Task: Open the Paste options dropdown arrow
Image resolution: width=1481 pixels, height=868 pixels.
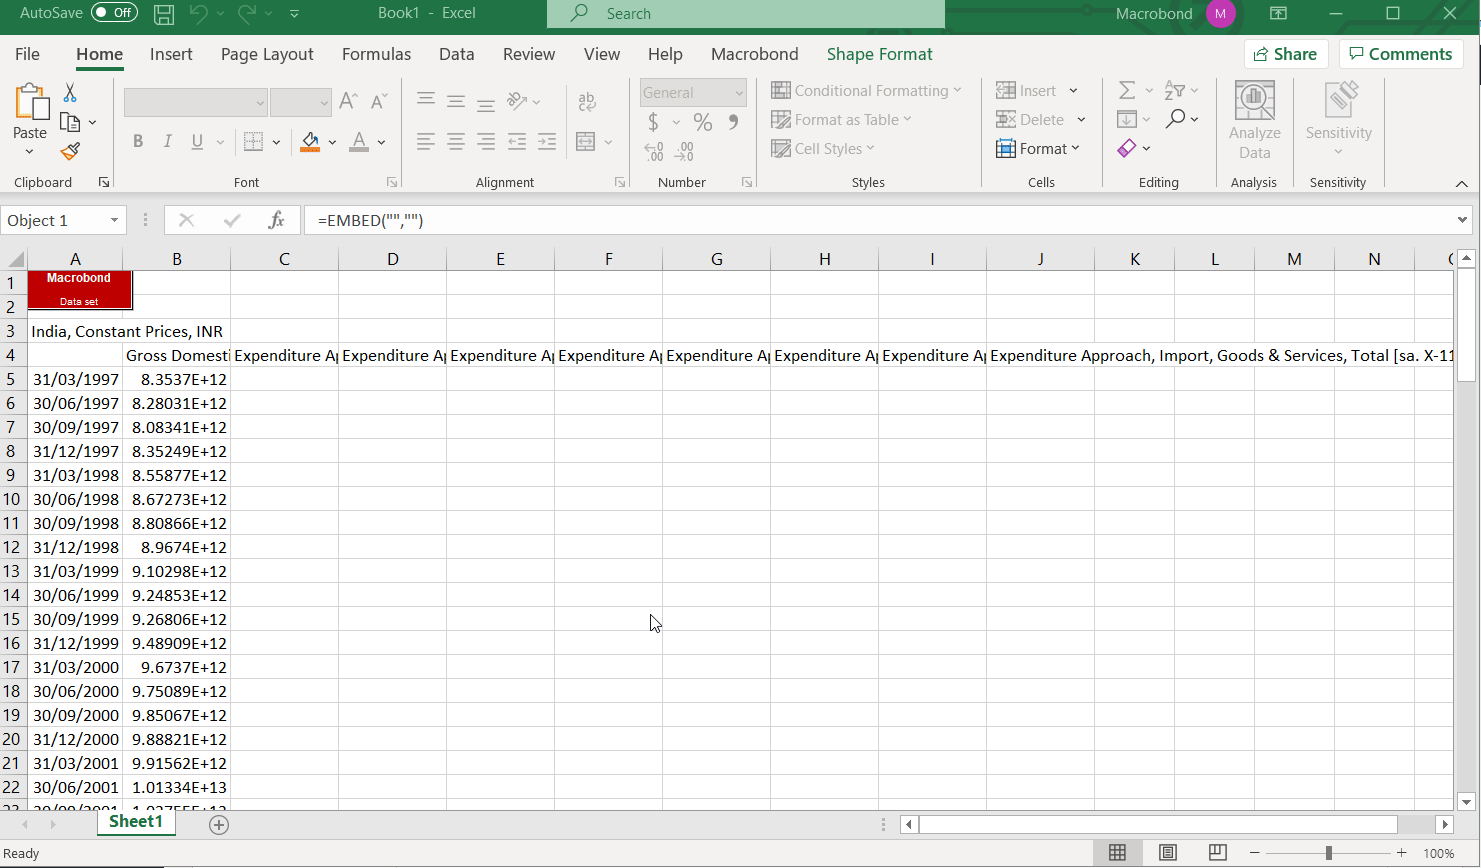Action: [x=30, y=152]
